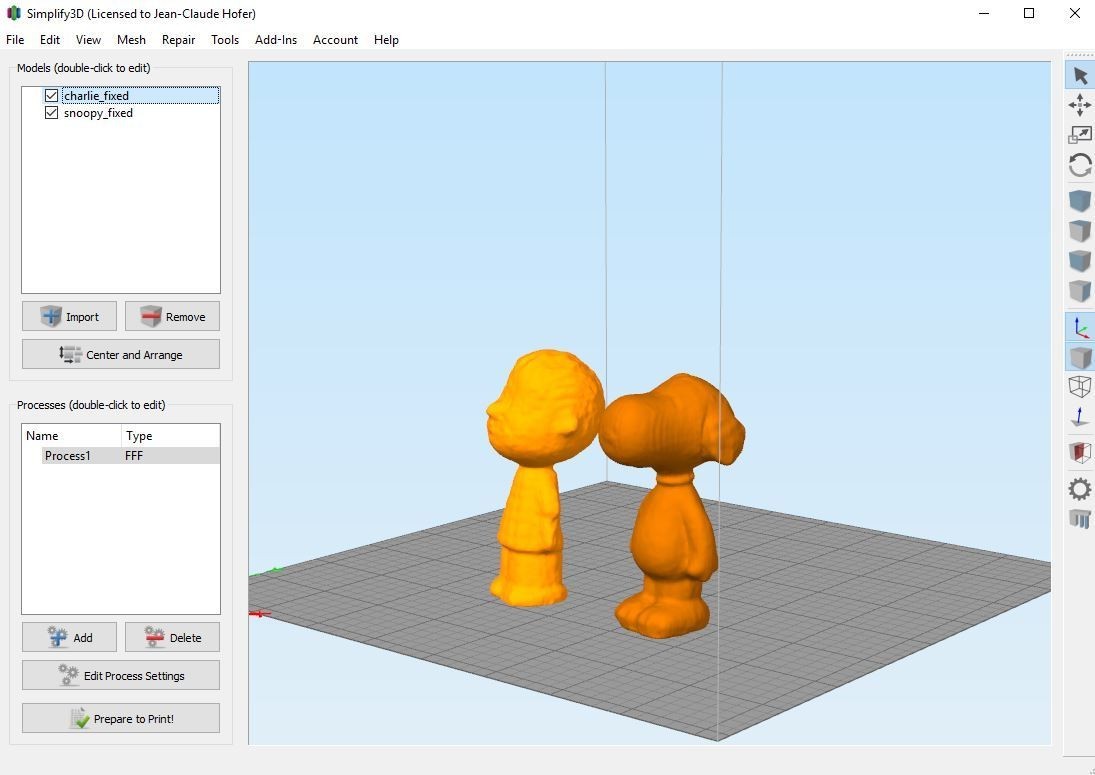
Task: Click FFF type cell of Process1
Action: [134, 456]
